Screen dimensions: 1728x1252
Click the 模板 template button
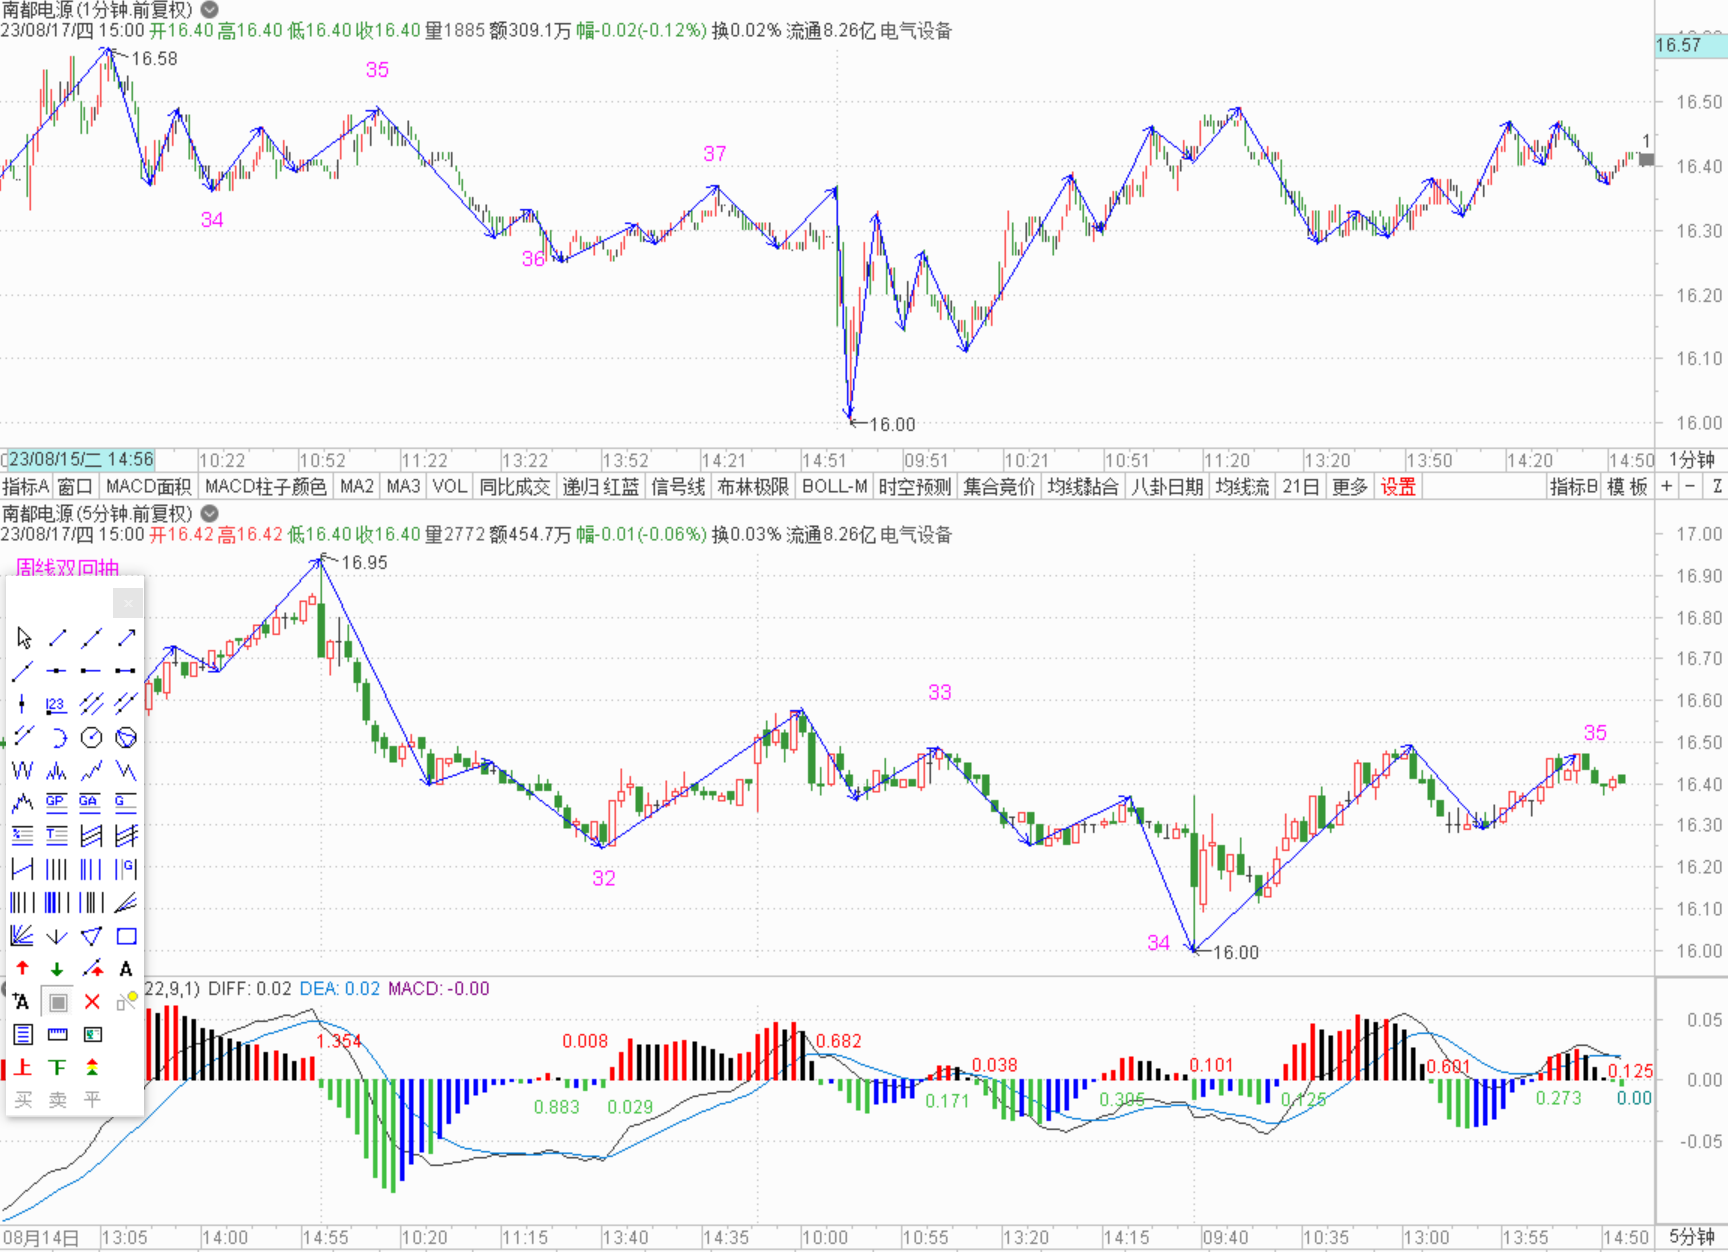[1627, 487]
